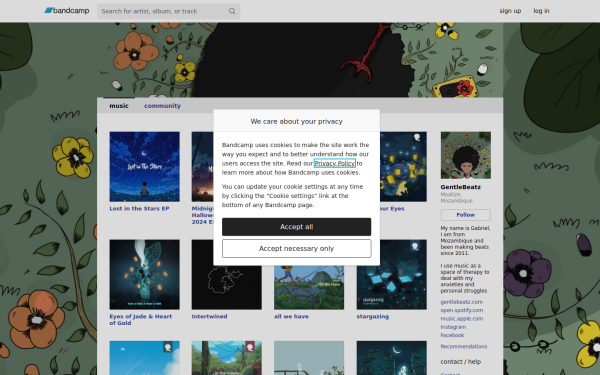Open the open.spotify.com link
This screenshot has width=600, height=375.
461,310
